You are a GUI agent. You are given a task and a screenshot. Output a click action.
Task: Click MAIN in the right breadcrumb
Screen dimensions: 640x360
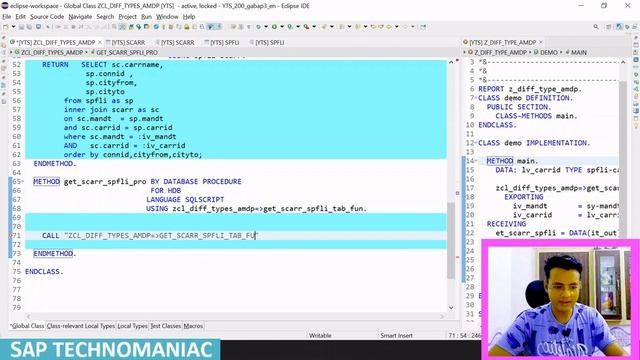(578, 53)
